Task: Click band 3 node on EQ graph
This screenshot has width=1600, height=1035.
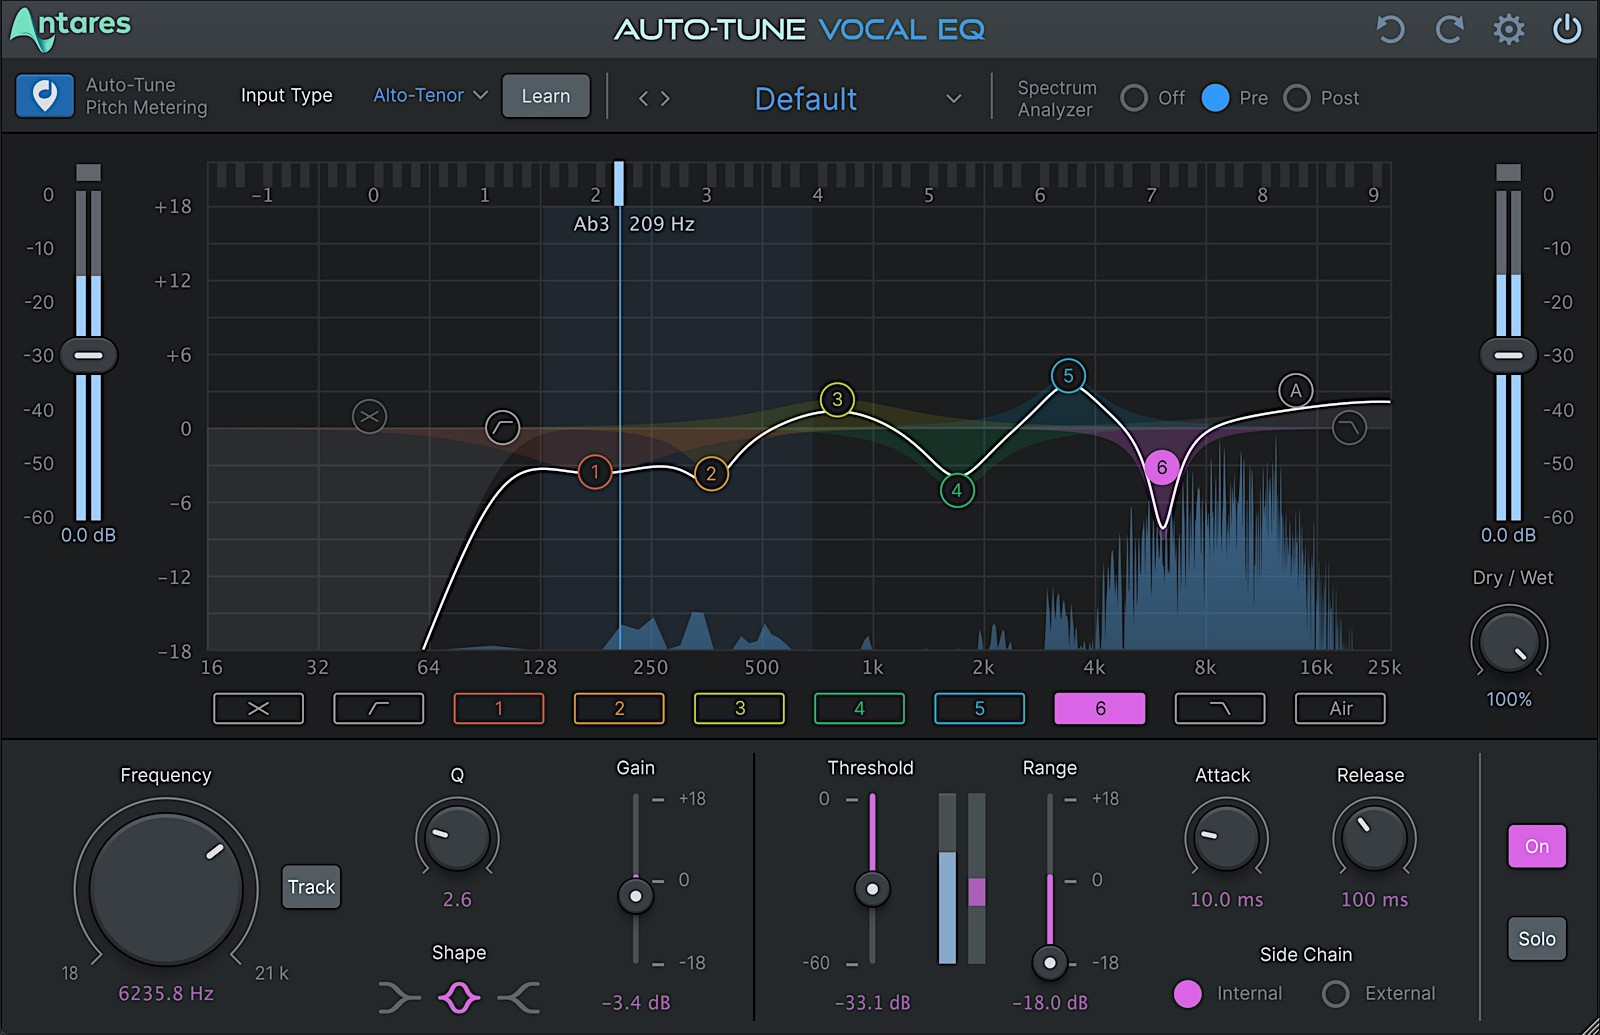Action: pyautogui.click(x=837, y=400)
